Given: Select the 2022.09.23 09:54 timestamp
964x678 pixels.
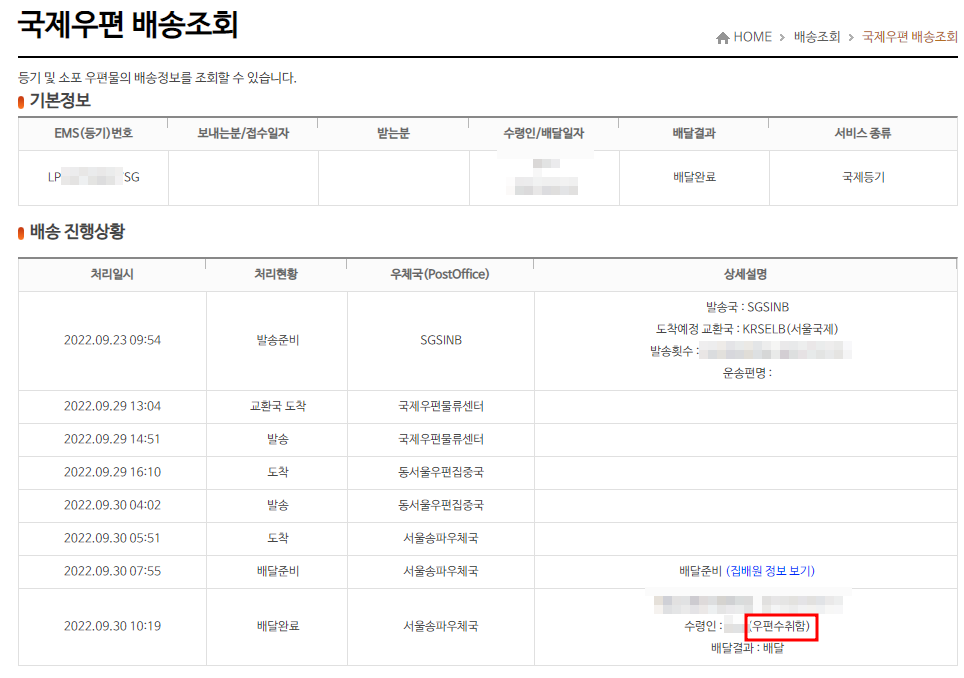Looking at the screenshot, I should pos(113,340).
